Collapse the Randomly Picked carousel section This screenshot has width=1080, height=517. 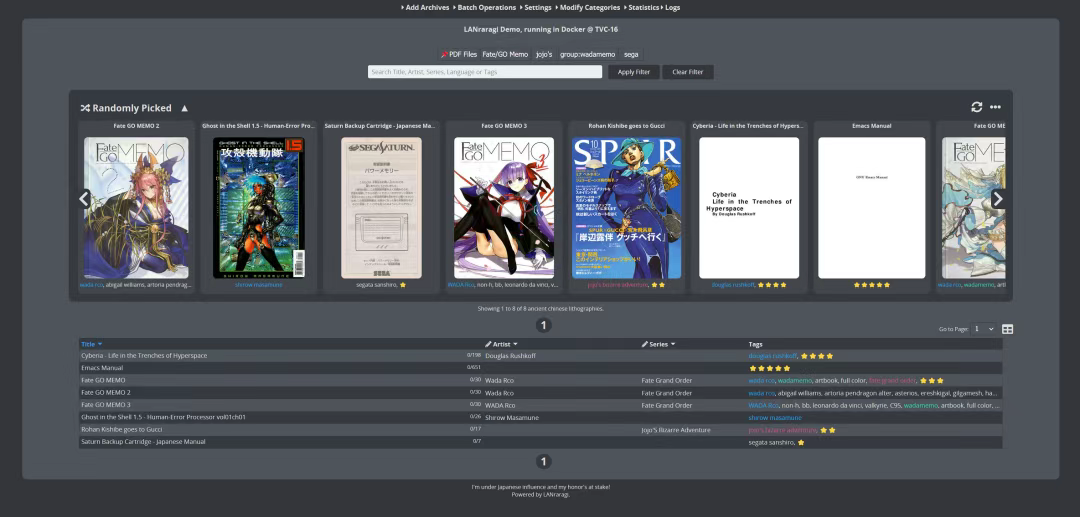pos(184,108)
